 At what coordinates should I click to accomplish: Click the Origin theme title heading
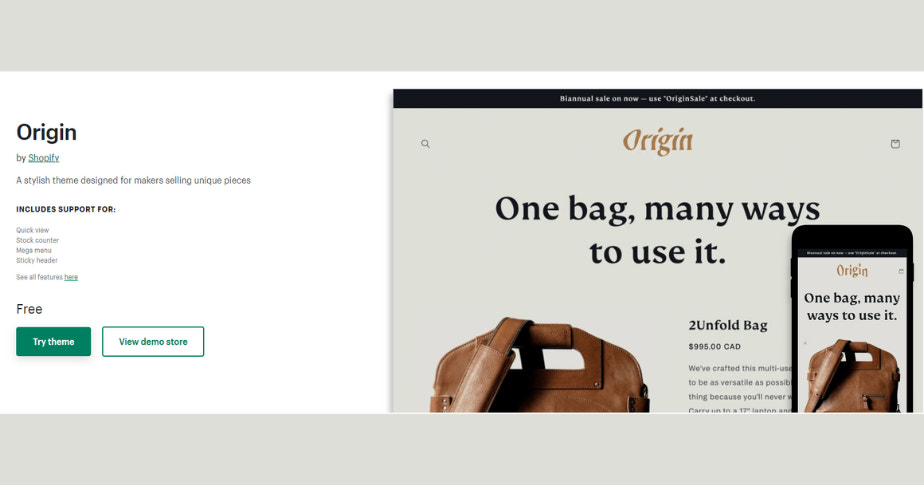tap(46, 133)
